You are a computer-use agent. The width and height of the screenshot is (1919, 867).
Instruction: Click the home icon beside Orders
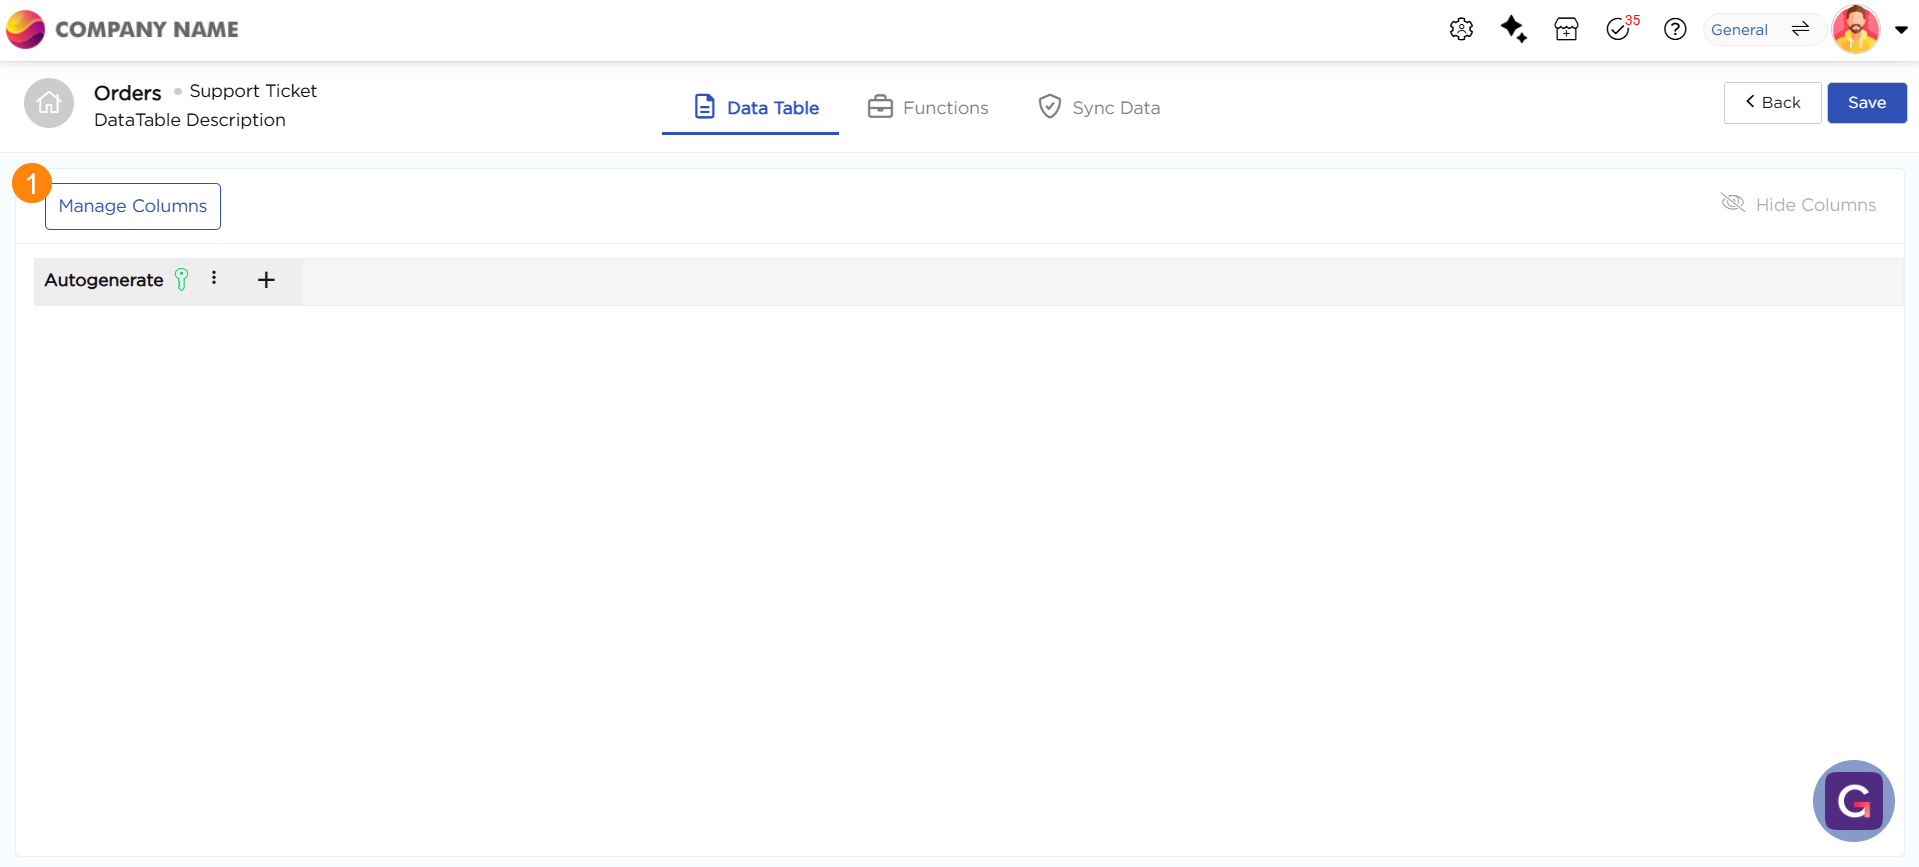pos(49,103)
